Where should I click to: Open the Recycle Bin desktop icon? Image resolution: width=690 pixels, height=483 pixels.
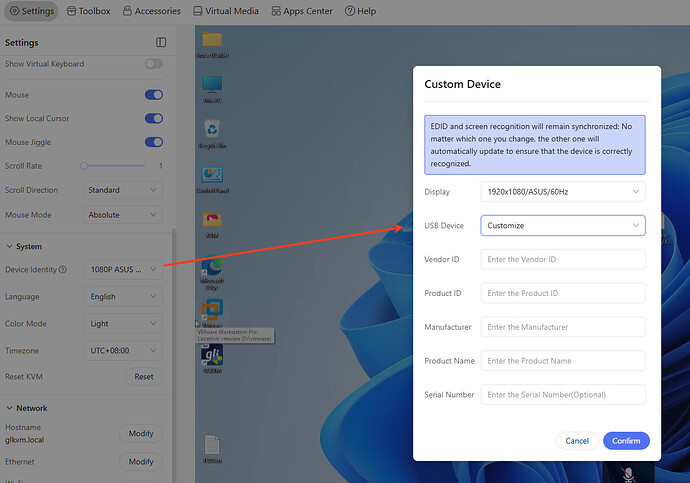coord(211,130)
